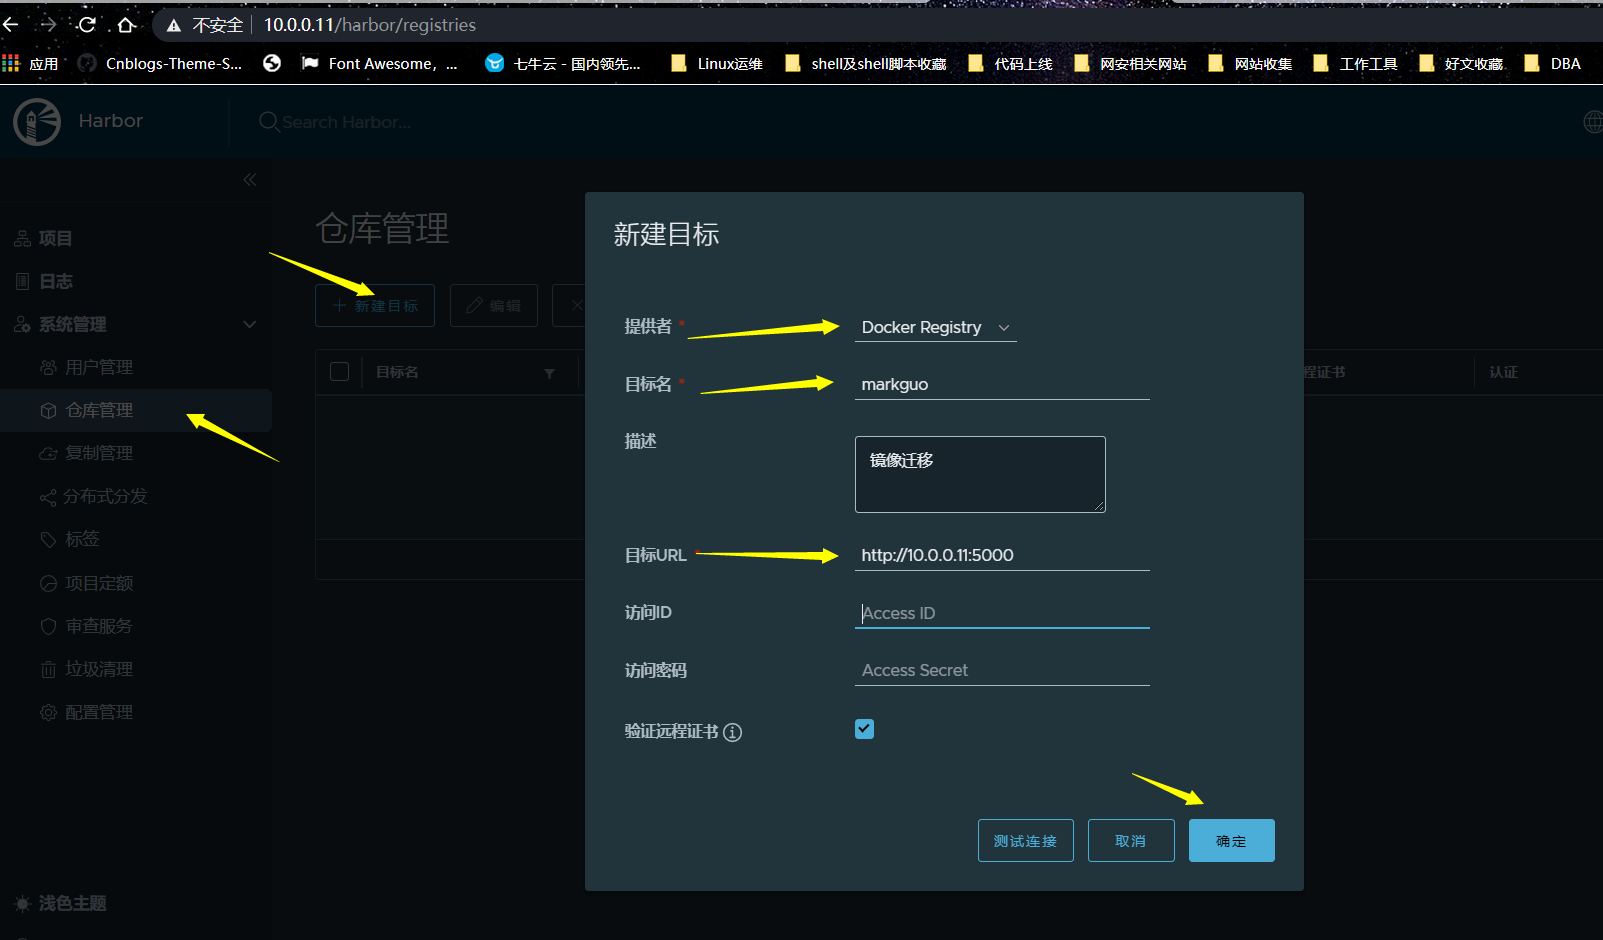Open shell及shell脚本收藏 bookmark folder
This screenshot has height=940, width=1603.
(866, 64)
